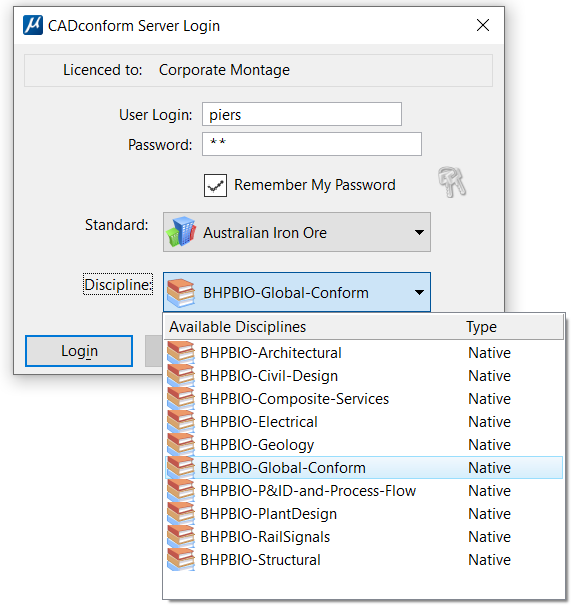Choose BHPBIO-Structural discipline
577x611 pixels.
click(364, 560)
